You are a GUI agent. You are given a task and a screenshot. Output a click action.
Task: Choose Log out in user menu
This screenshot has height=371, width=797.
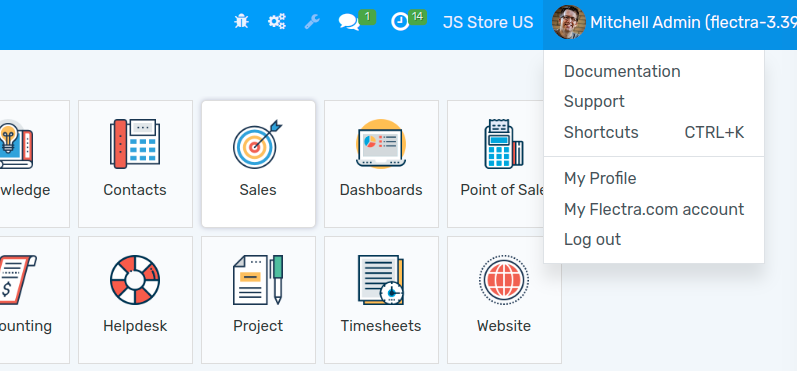(x=593, y=239)
